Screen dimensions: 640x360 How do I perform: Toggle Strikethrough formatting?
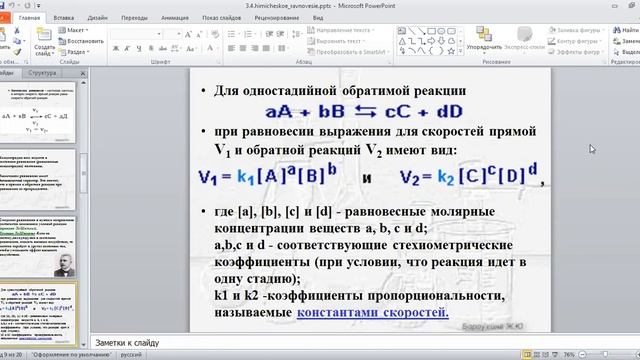pyautogui.click(x=163, y=48)
